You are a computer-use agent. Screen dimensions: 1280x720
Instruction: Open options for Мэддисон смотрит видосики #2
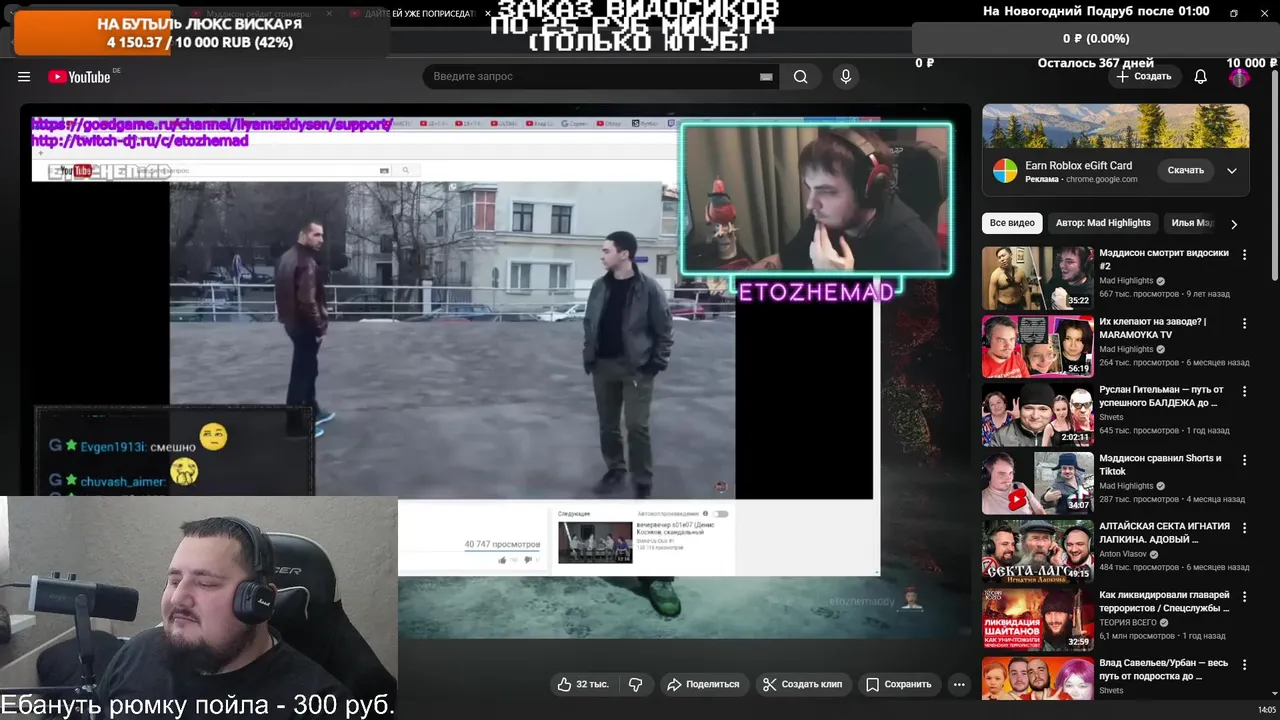click(1245, 255)
